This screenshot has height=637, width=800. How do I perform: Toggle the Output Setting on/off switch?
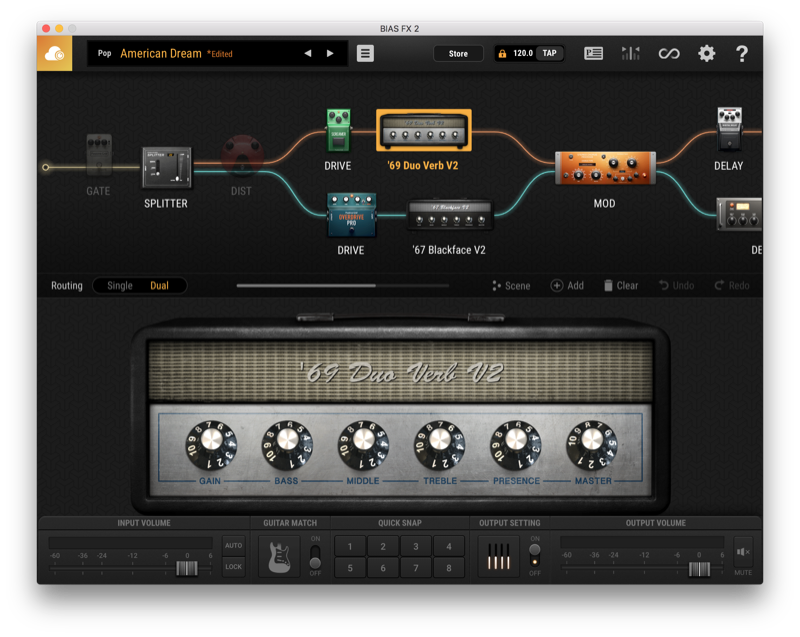pyautogui.click(x=535, y=556)
